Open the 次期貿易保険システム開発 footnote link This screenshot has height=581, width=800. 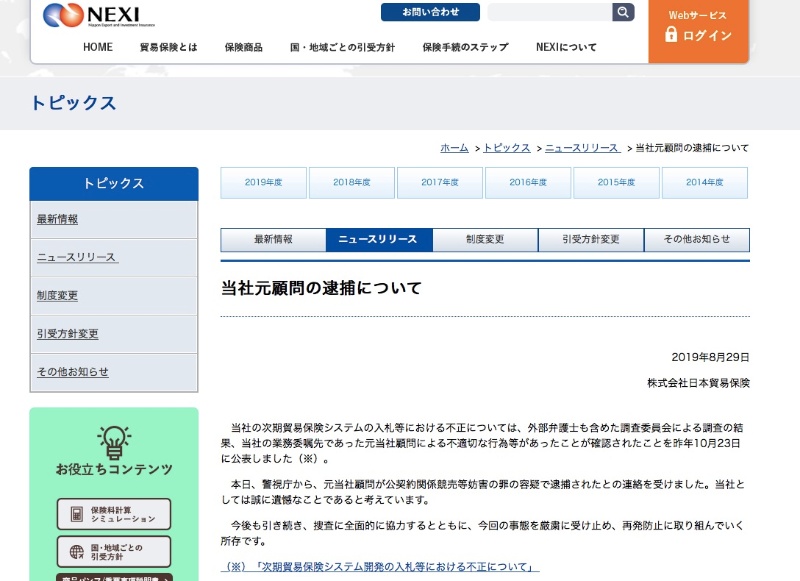pyautogui.click(x=380, y=567)
